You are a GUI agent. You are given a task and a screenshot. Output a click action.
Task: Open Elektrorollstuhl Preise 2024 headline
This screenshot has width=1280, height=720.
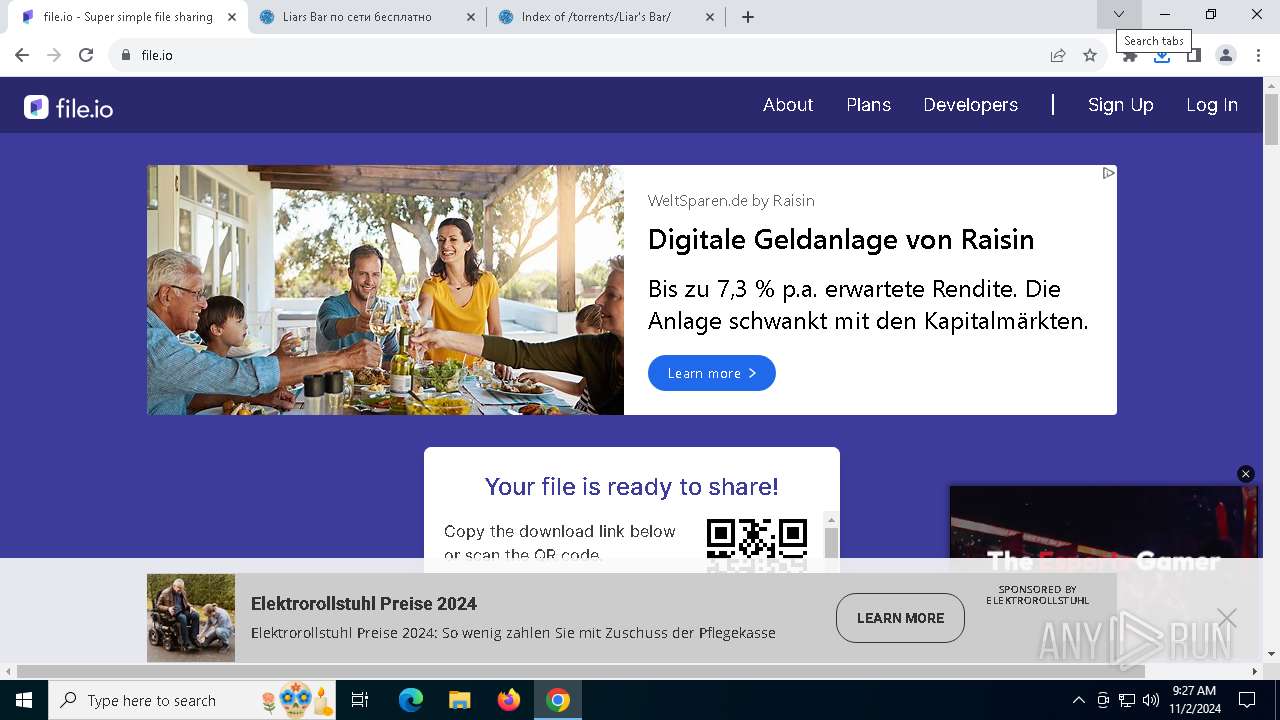(364, 604)
